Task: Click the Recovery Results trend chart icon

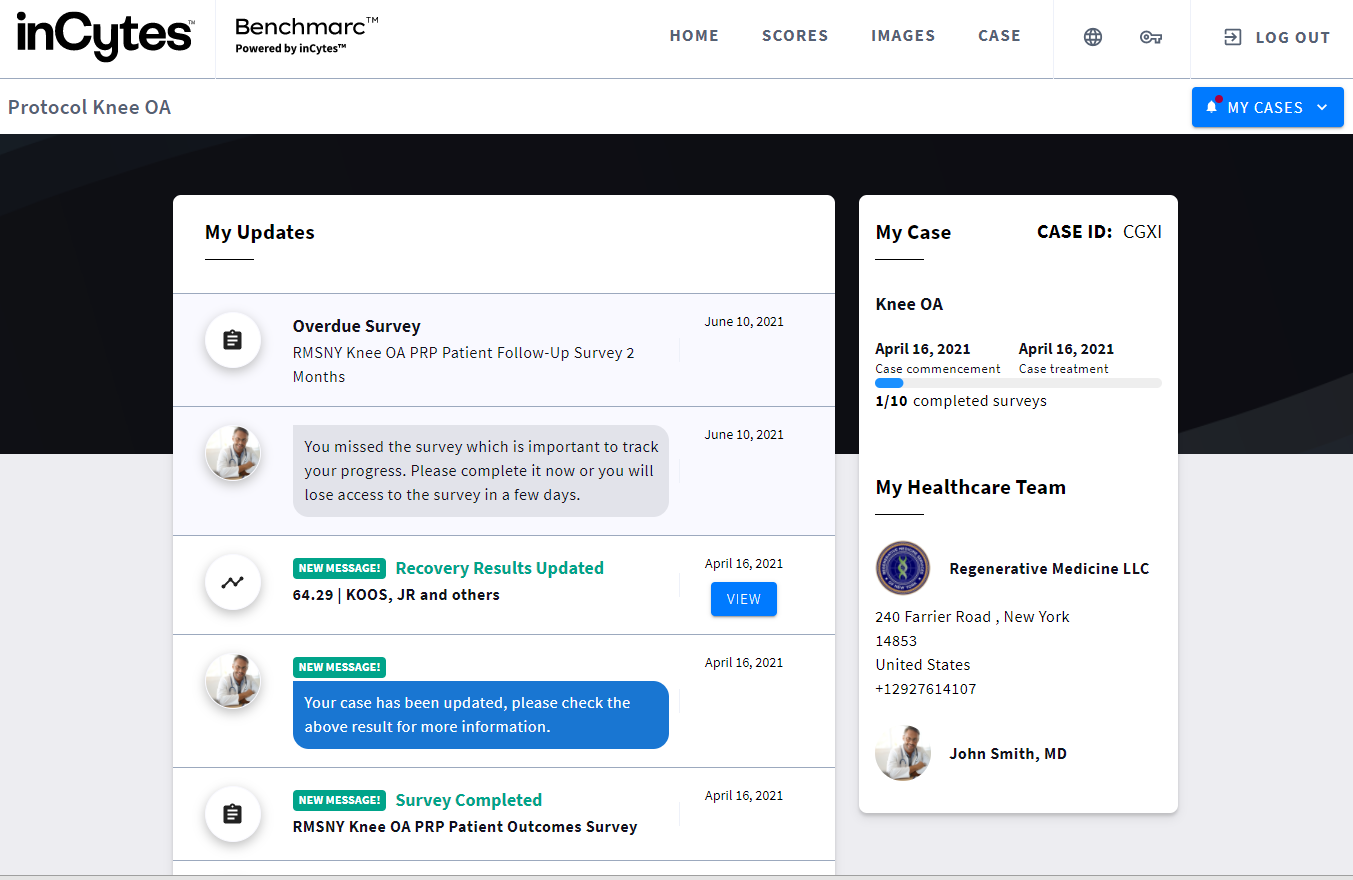Action: click(232, 582)
